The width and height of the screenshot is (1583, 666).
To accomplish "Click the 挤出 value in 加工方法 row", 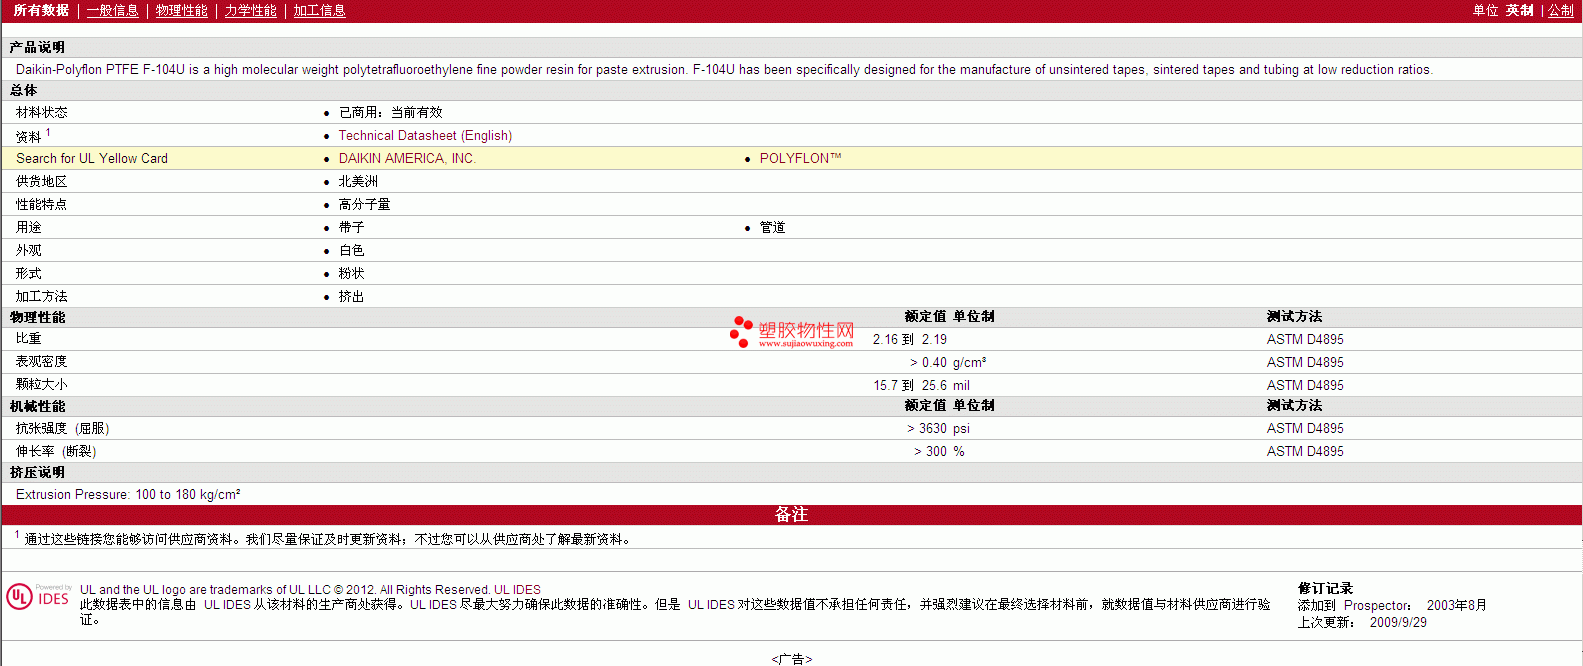I will click(x=351, y=296).
